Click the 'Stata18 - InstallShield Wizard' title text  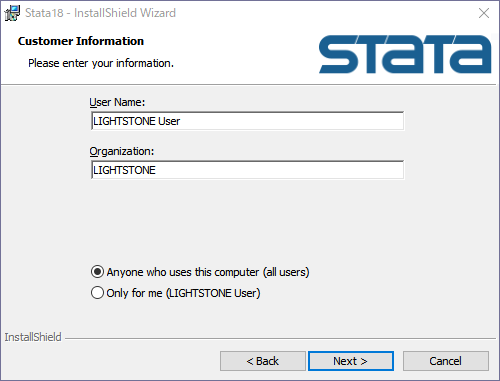click(x=100, y=13)
